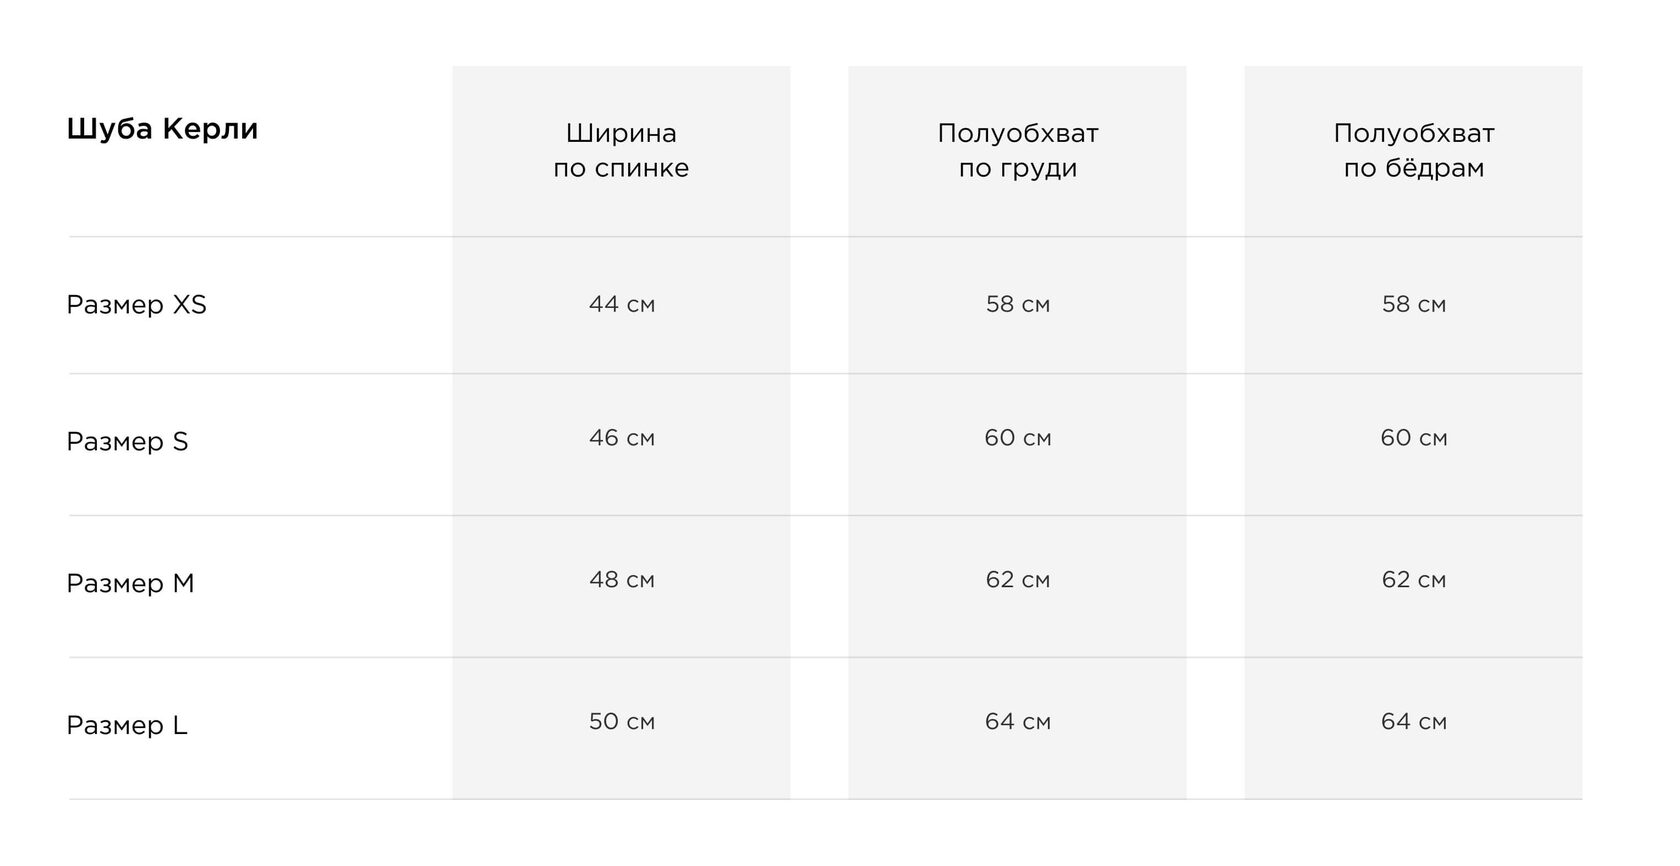1680x866 pixels.
Task: Select the 50 см cell for size L
Action: click(x=621, y=722)
